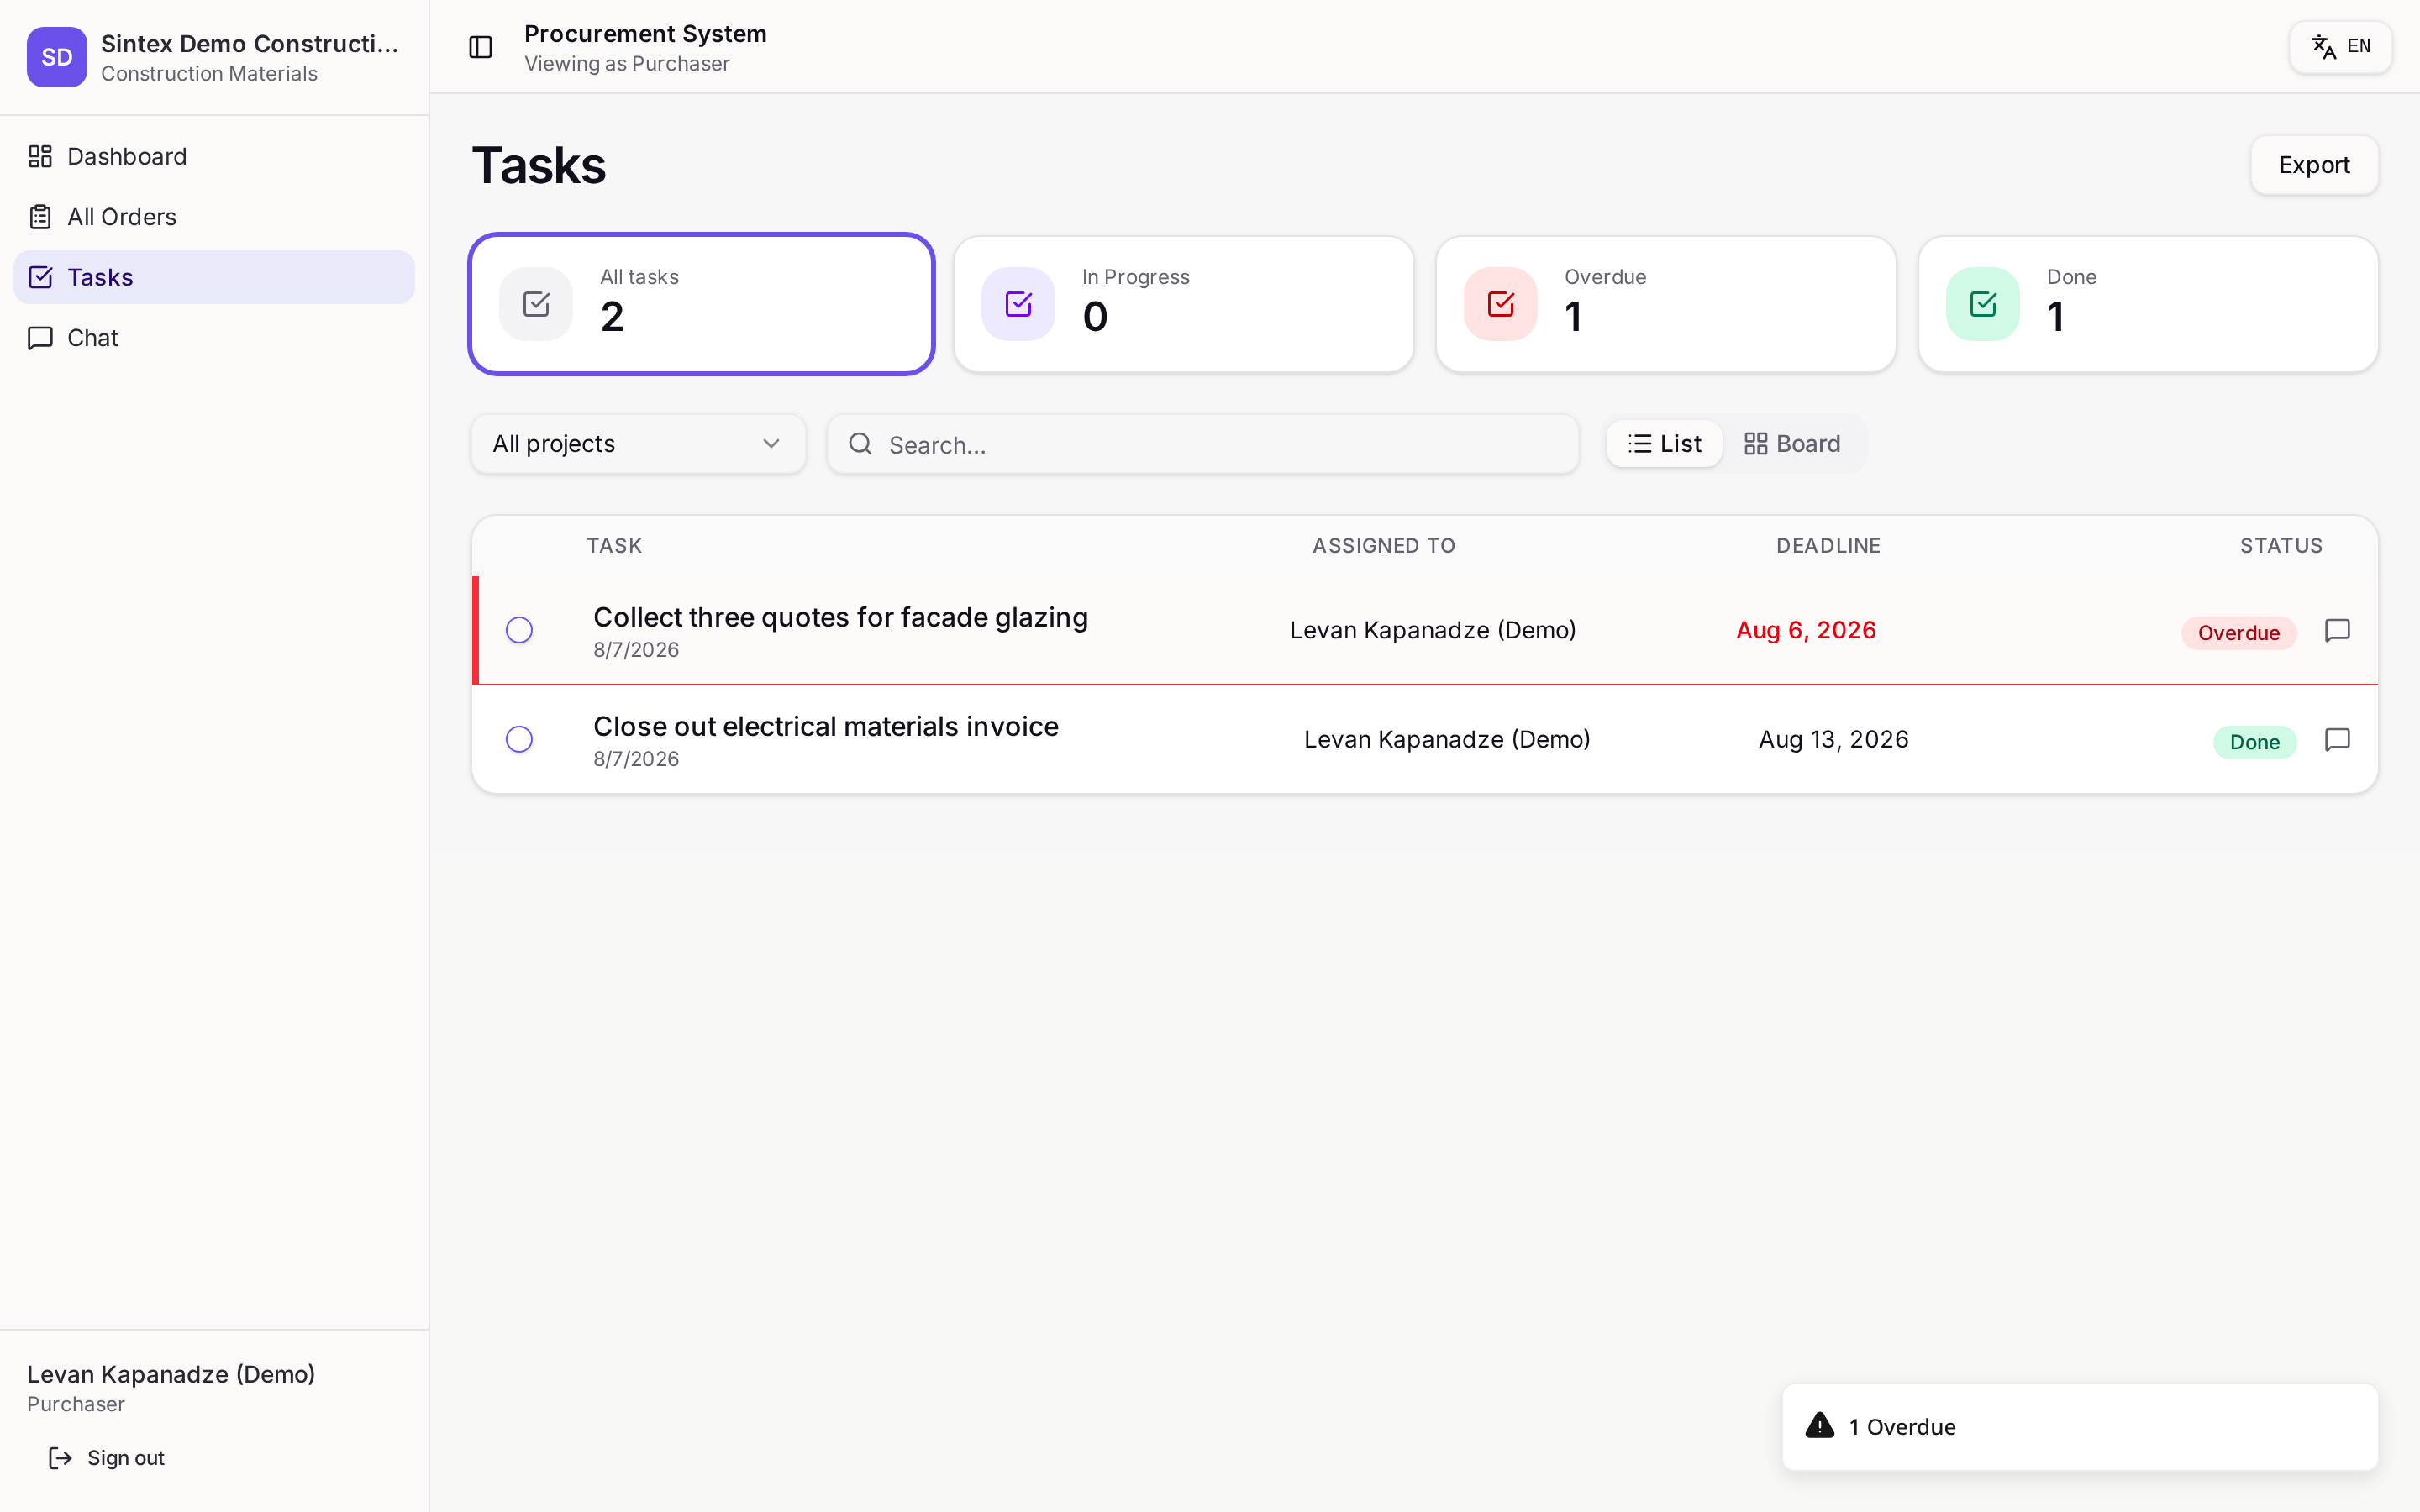The width and height of the screenshot is (2420, 1512).
Task: Click the In Progress purple icon
Action: click(1018, 304)
